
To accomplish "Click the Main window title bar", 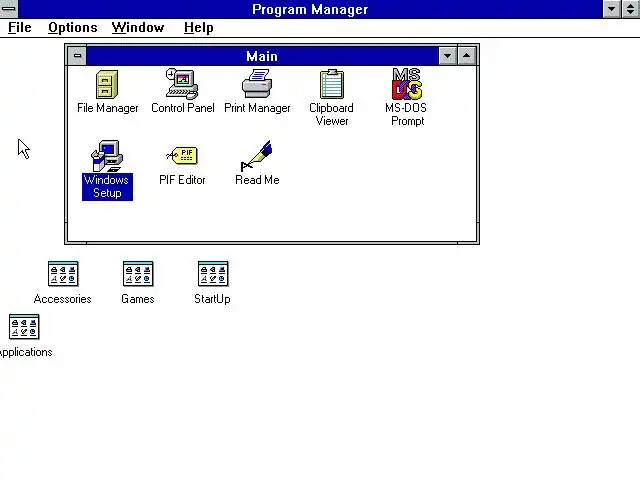I will tap(262, 56).
